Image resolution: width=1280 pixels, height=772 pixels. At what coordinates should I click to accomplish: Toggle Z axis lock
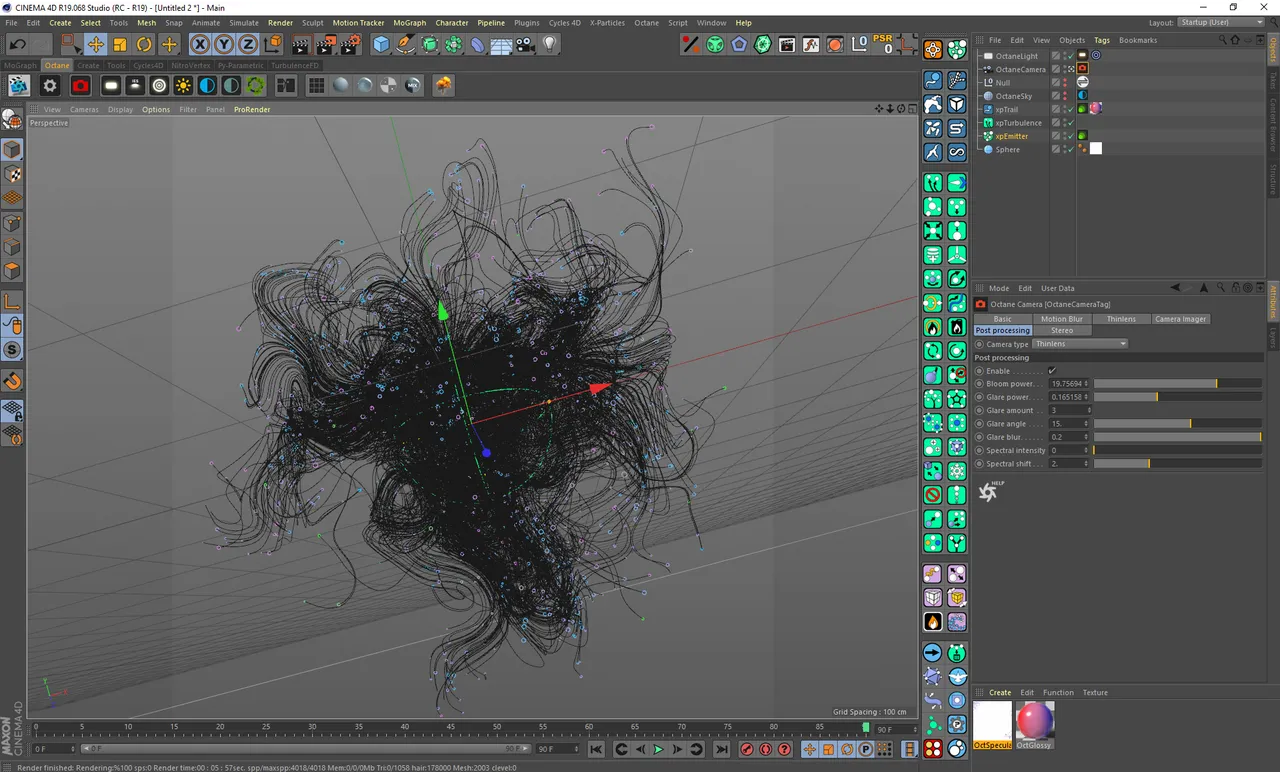248,44
